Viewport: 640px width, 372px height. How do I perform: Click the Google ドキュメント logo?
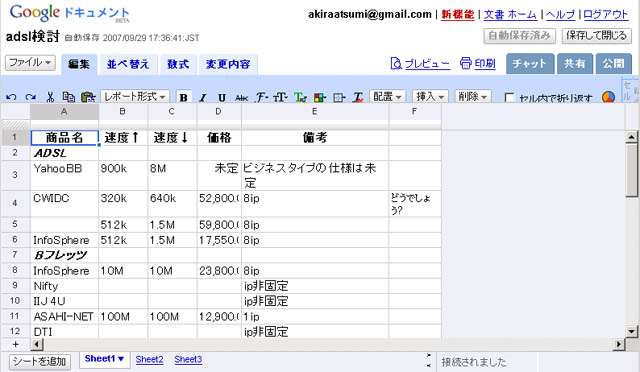tap(69, 13)
